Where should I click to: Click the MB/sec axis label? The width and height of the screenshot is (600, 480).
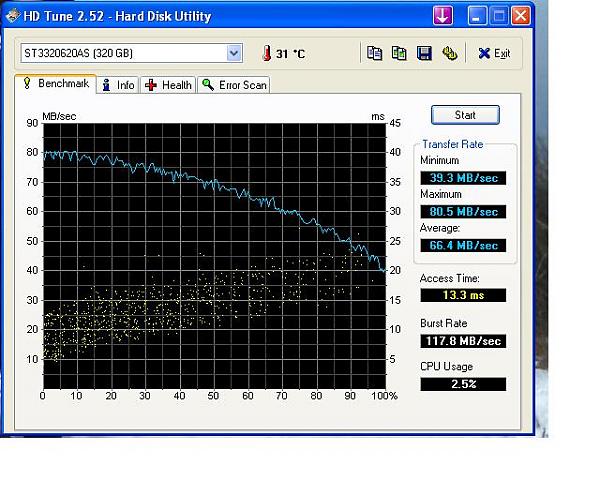pyautogui.click(x=59, y=116)
